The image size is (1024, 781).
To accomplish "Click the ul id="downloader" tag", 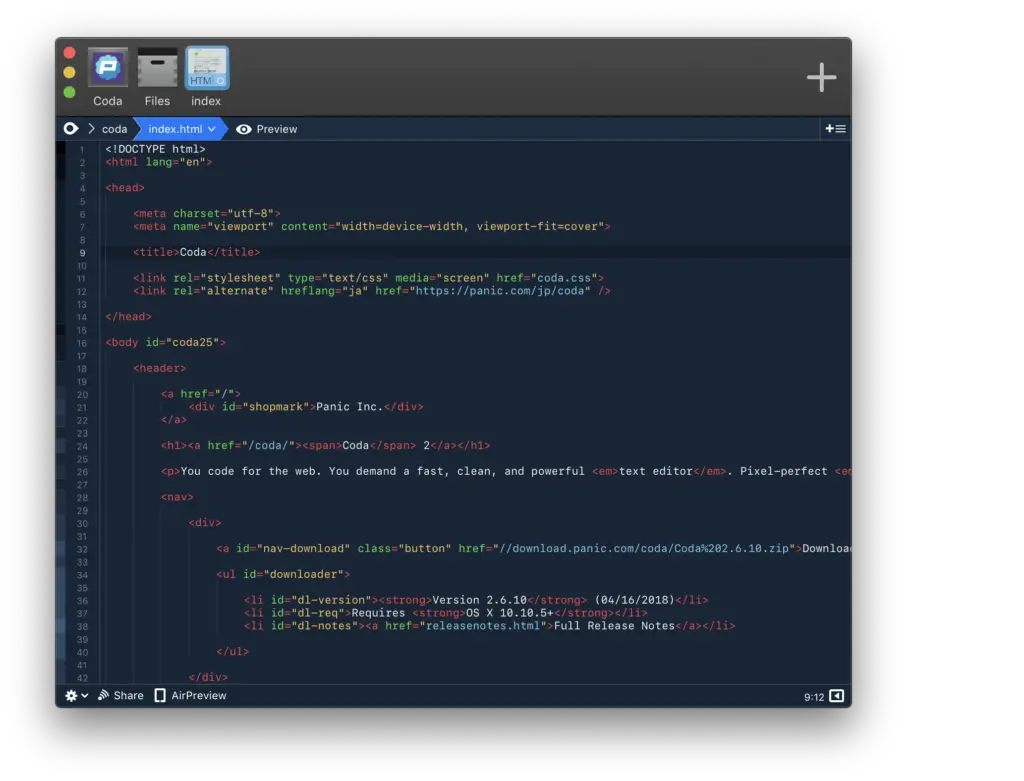I will point(283,575).
